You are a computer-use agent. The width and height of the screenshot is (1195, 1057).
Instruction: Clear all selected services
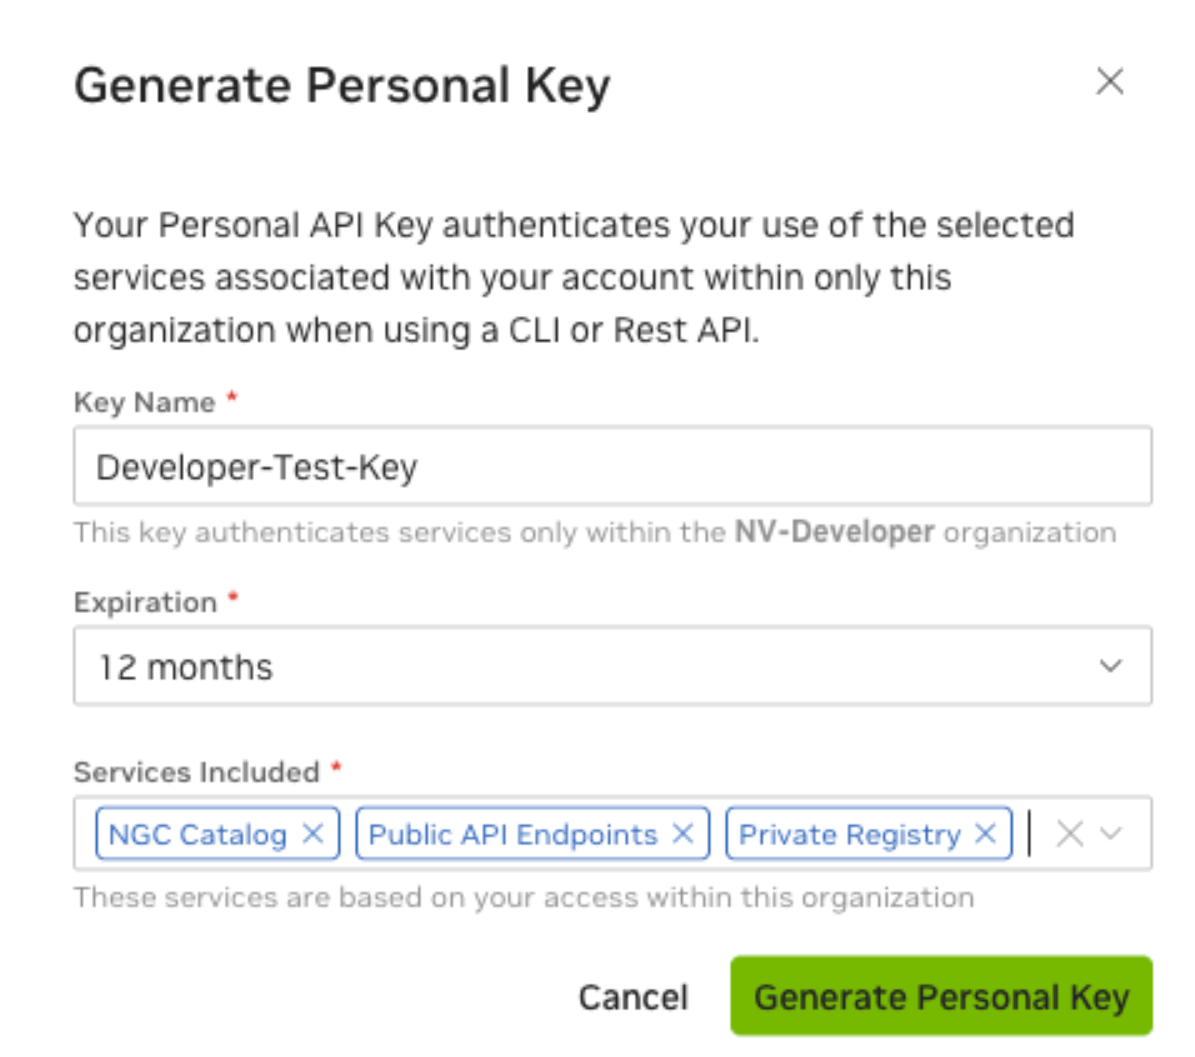pos(1069,833)
